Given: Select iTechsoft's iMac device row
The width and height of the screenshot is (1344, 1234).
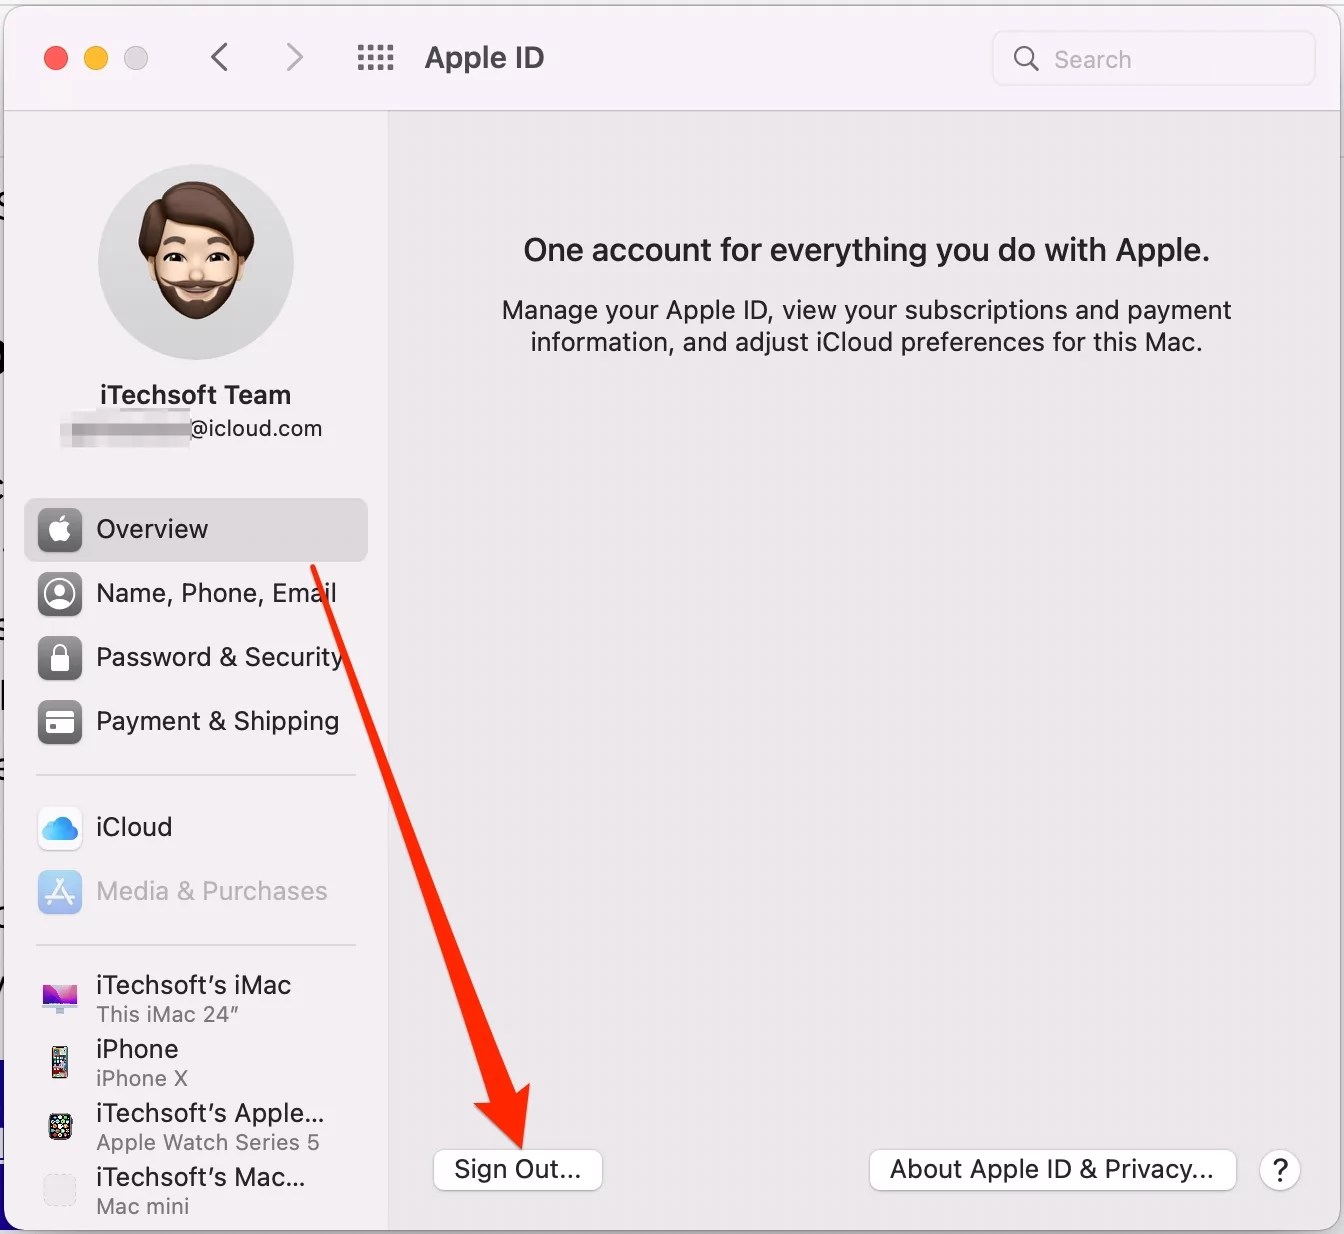Looking at the screenshot, I should point(196,998).
